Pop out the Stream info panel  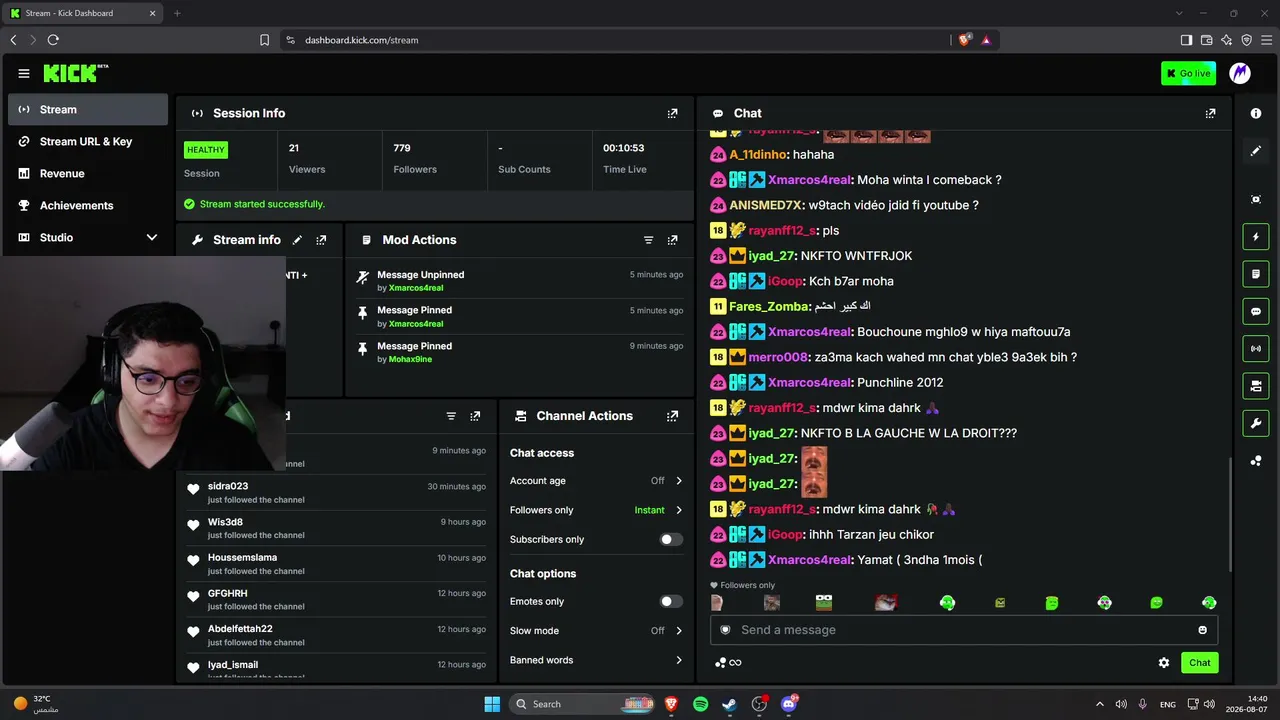pos(321,240)
